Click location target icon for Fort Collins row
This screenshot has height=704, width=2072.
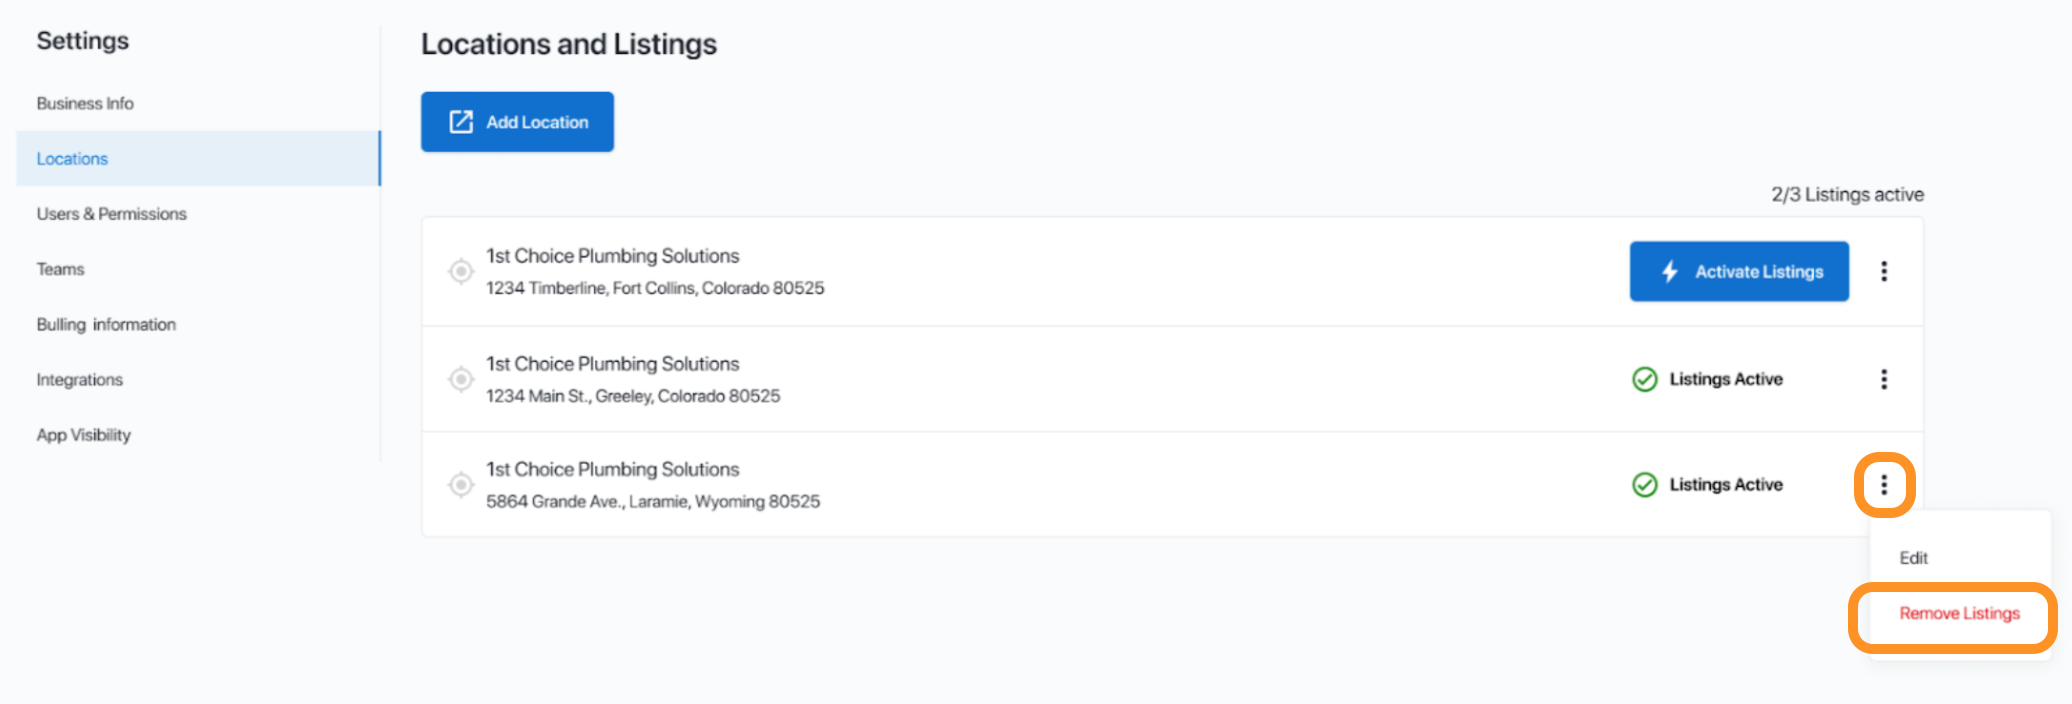click(461, 271)
